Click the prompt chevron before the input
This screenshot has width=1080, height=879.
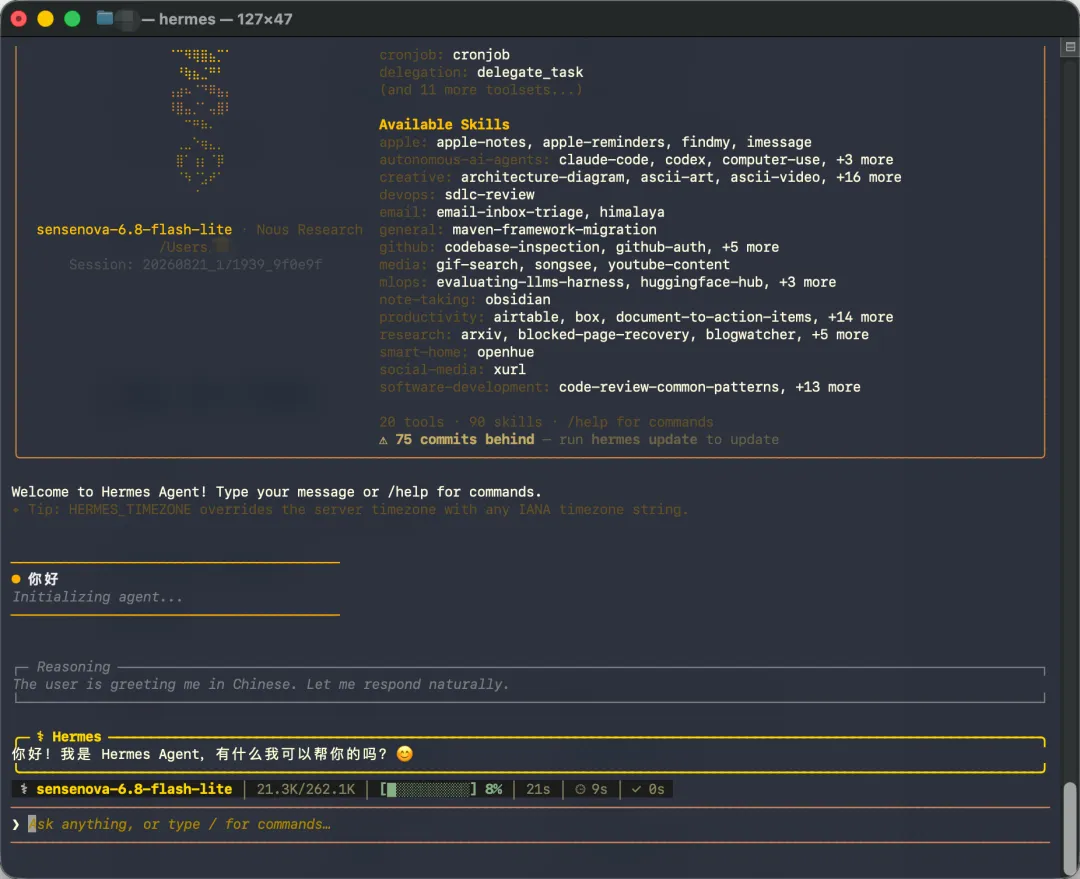pyautogui.click(x=15, y=825)
